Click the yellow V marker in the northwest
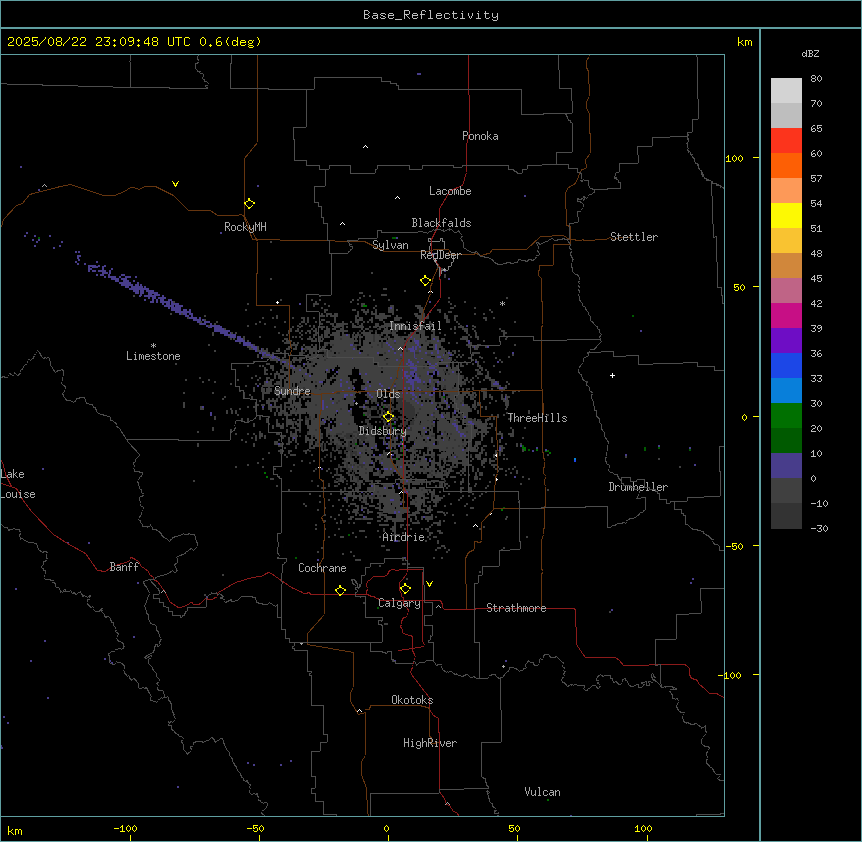 (x=175, y=184)
